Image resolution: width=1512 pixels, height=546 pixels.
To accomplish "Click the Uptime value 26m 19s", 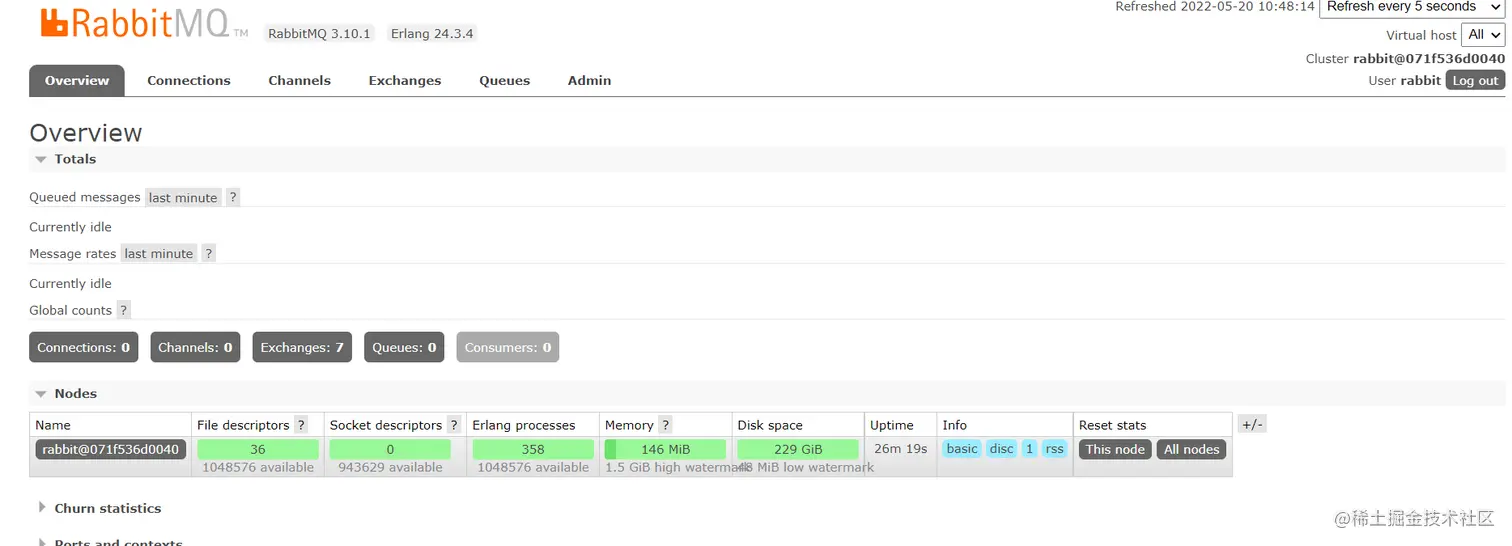I will (x=899, y=449).
